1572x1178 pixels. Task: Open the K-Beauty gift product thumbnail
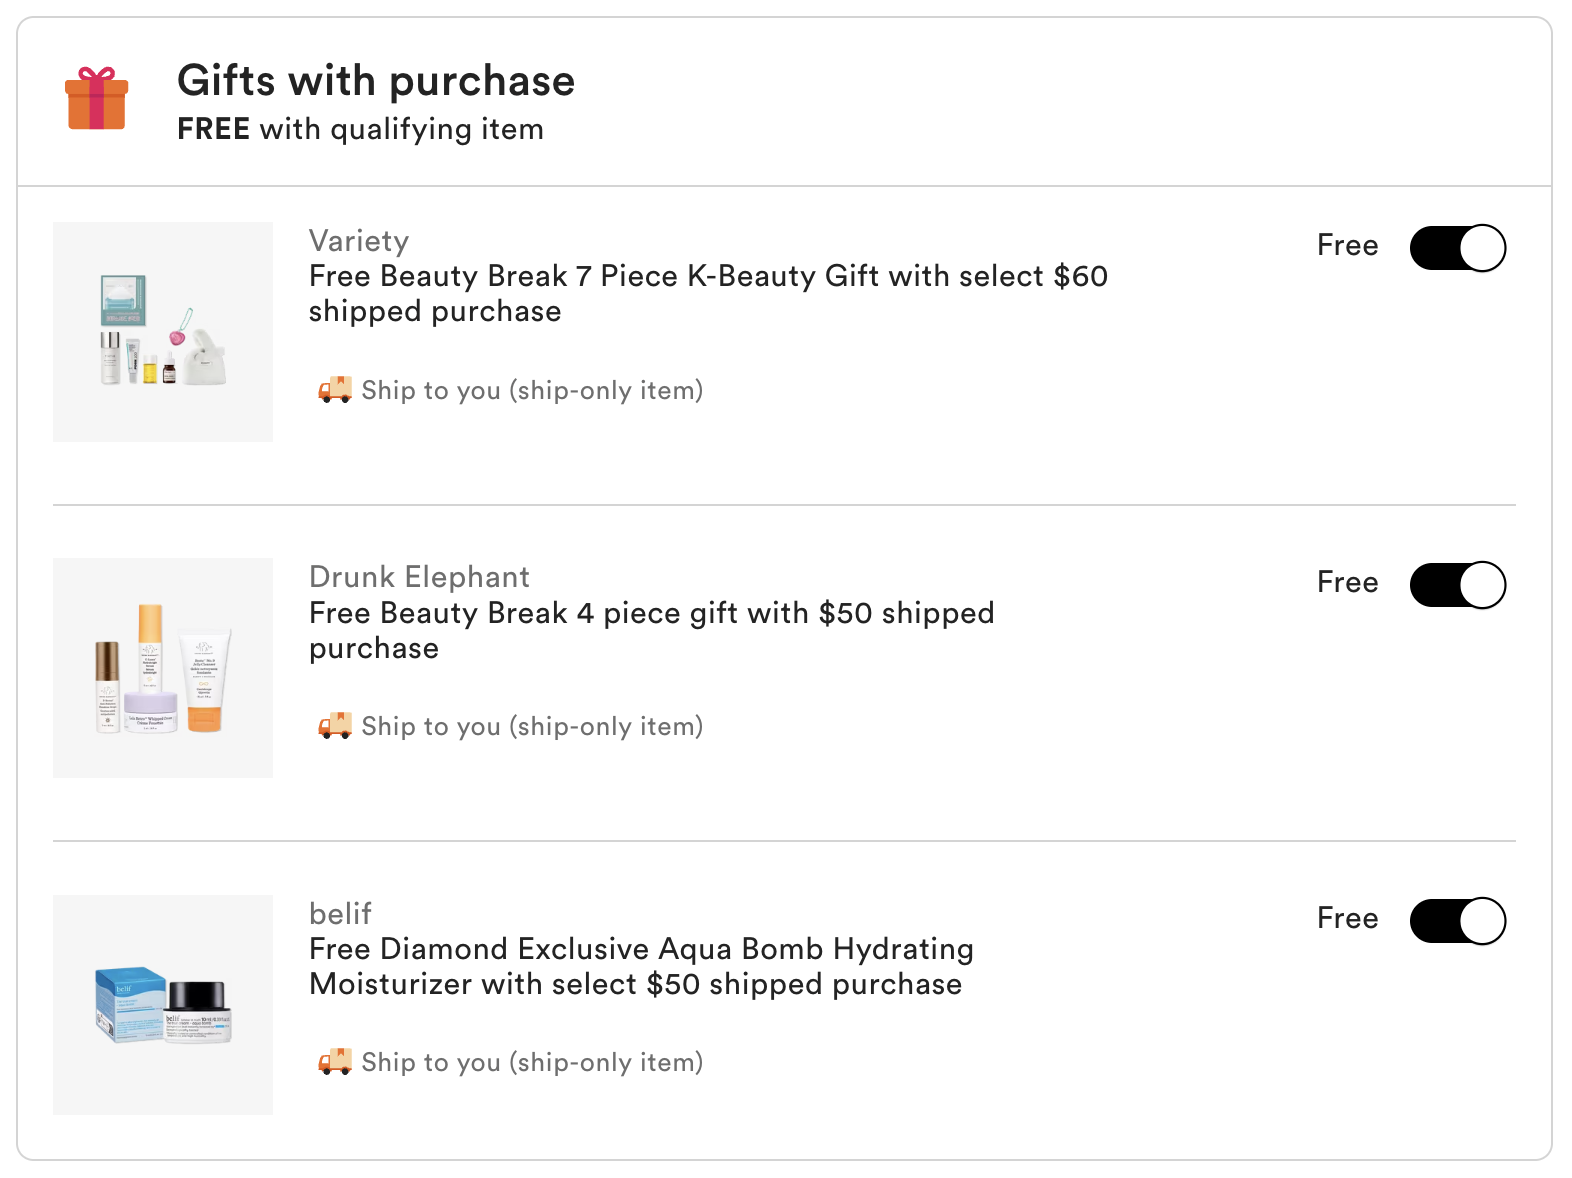(163, 332)
